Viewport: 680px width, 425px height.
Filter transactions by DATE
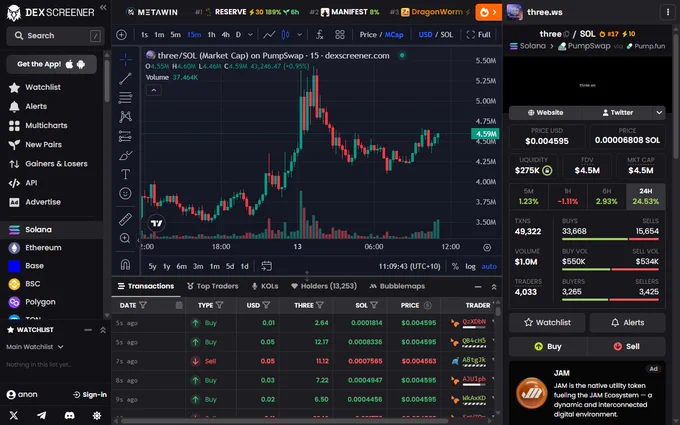tap(143, 305)
